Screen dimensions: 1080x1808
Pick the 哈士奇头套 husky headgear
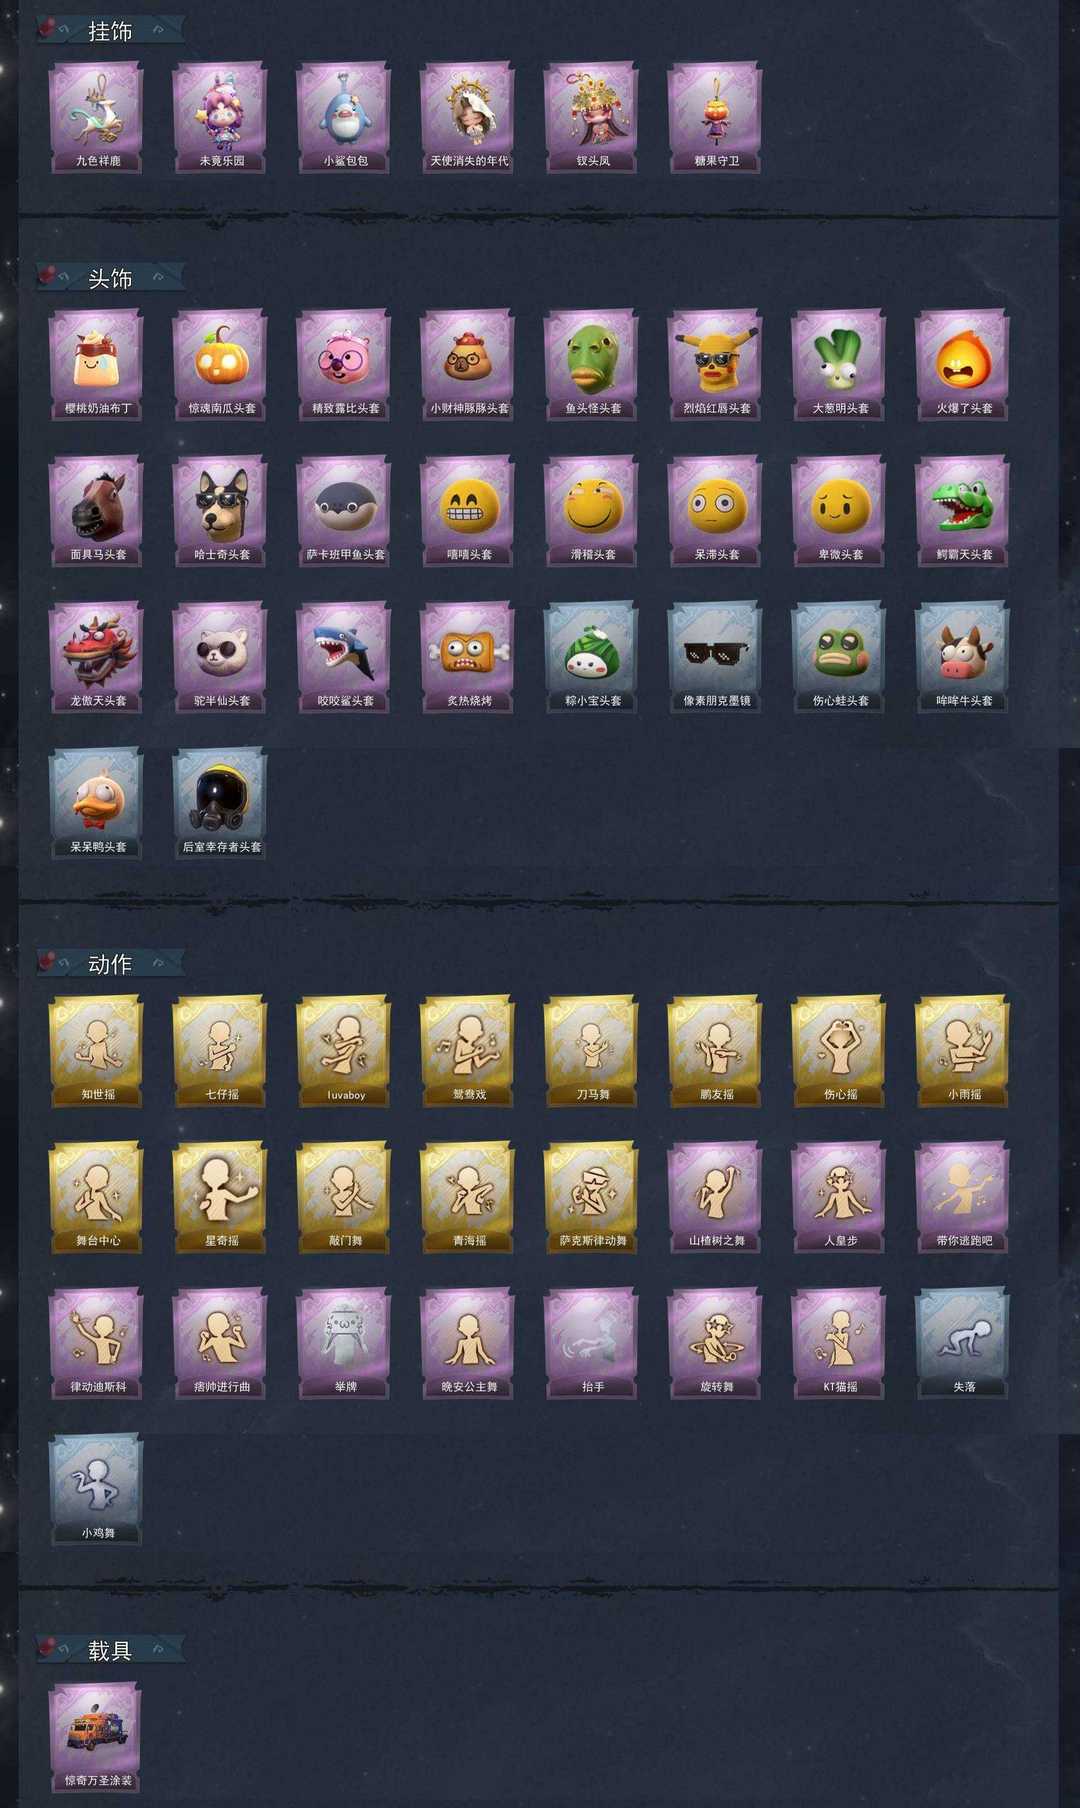tap(220, 511)
